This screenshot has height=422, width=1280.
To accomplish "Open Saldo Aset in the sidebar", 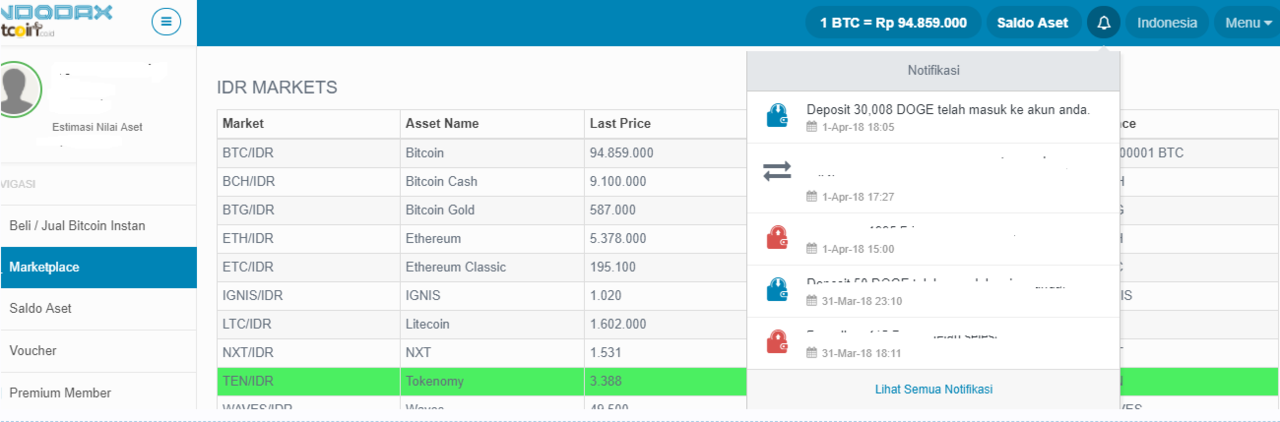I will point(98,309).
